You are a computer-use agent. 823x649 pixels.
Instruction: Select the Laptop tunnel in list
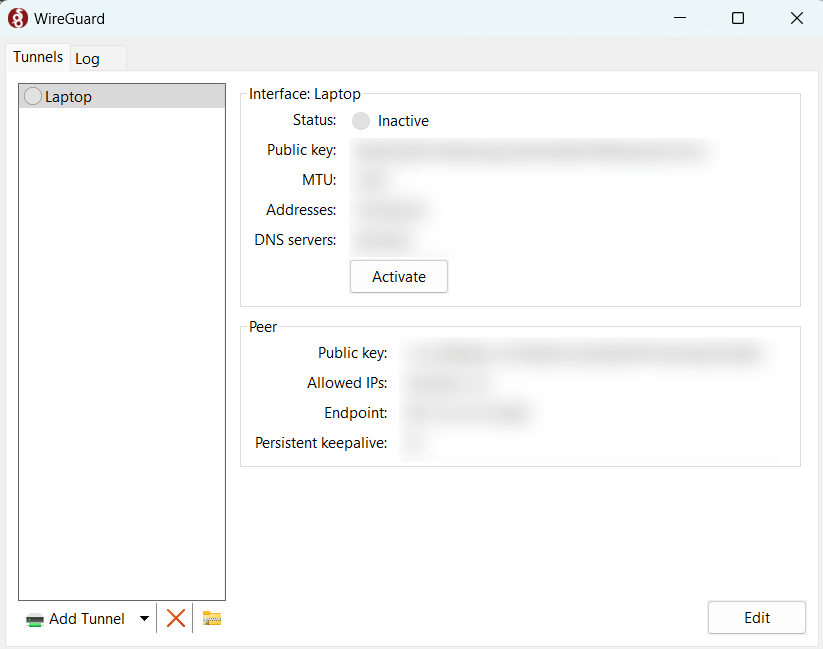(122, 96)
